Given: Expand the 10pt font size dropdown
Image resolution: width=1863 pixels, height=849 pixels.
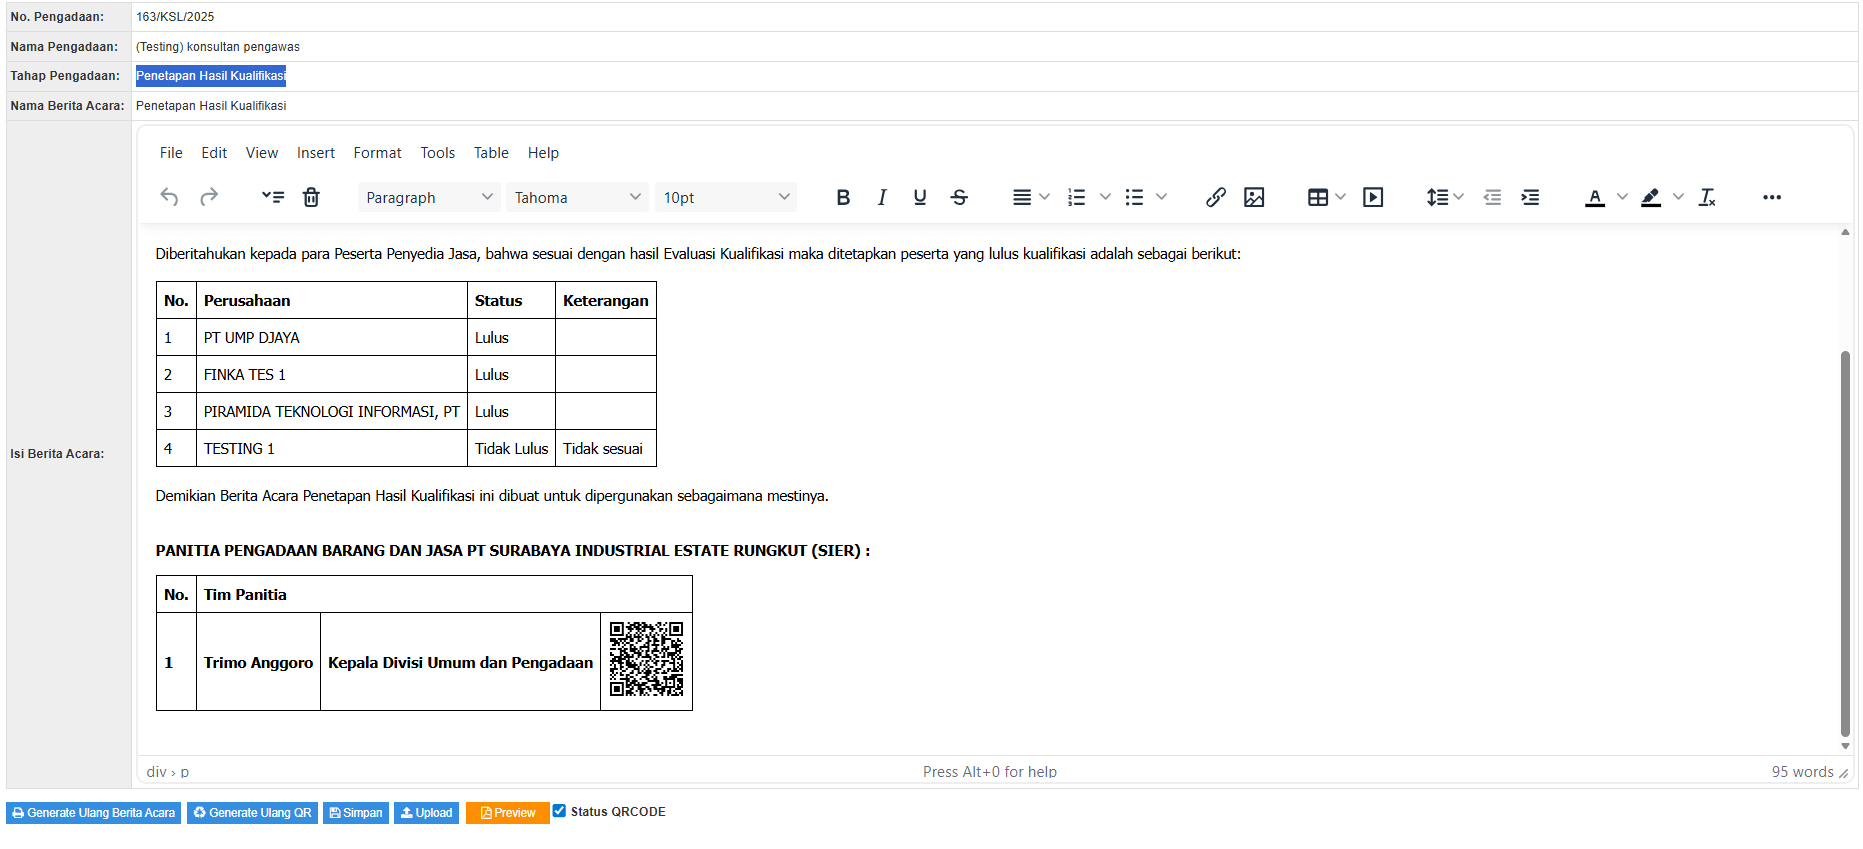Looking at the screenshot, I should tap(725, 197).
